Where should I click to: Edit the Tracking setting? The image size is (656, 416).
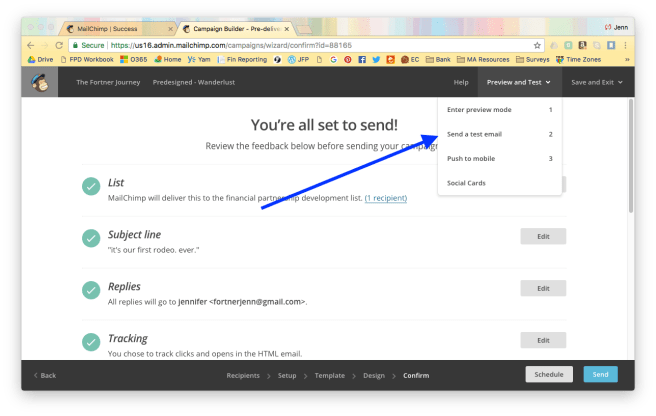543,340
